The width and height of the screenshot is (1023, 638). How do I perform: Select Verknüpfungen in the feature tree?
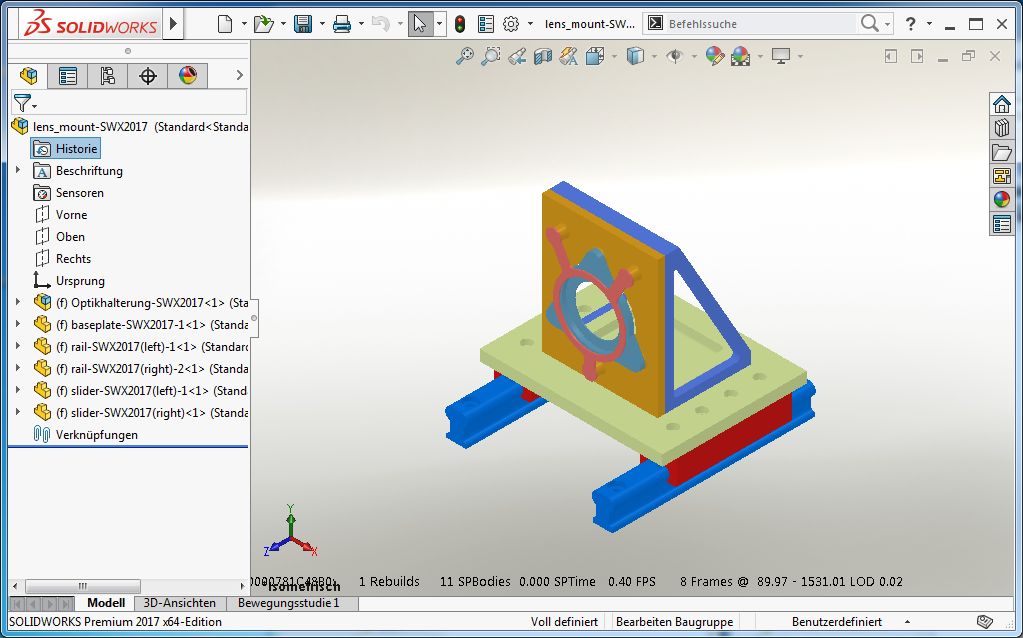(96, 435)
